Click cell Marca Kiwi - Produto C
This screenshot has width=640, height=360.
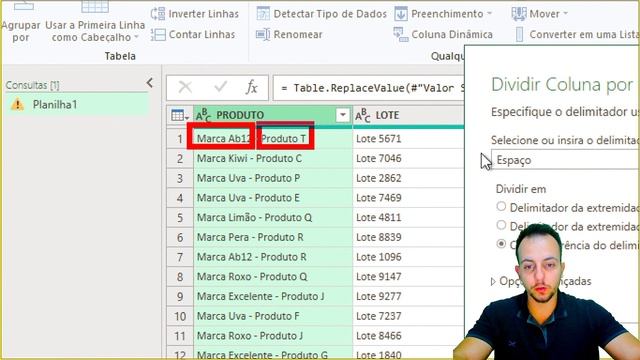pyautogui.click(x=273, y=158)
